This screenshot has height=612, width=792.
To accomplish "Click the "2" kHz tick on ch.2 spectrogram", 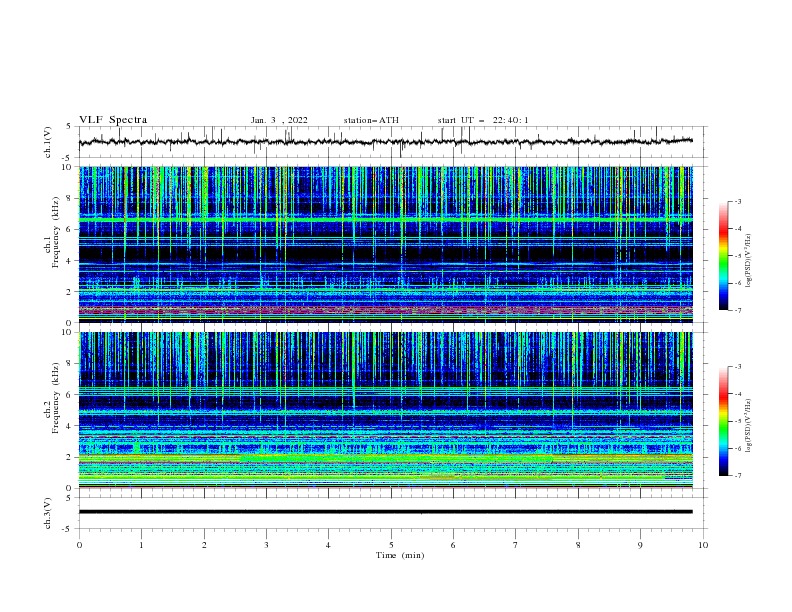I will tap(70, 457).
